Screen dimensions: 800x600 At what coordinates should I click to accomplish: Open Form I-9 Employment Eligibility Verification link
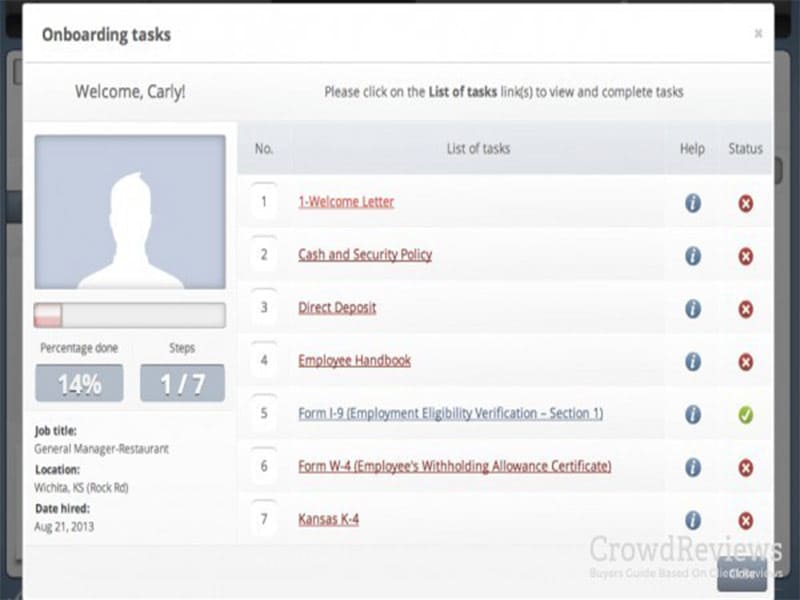point(451,413)
